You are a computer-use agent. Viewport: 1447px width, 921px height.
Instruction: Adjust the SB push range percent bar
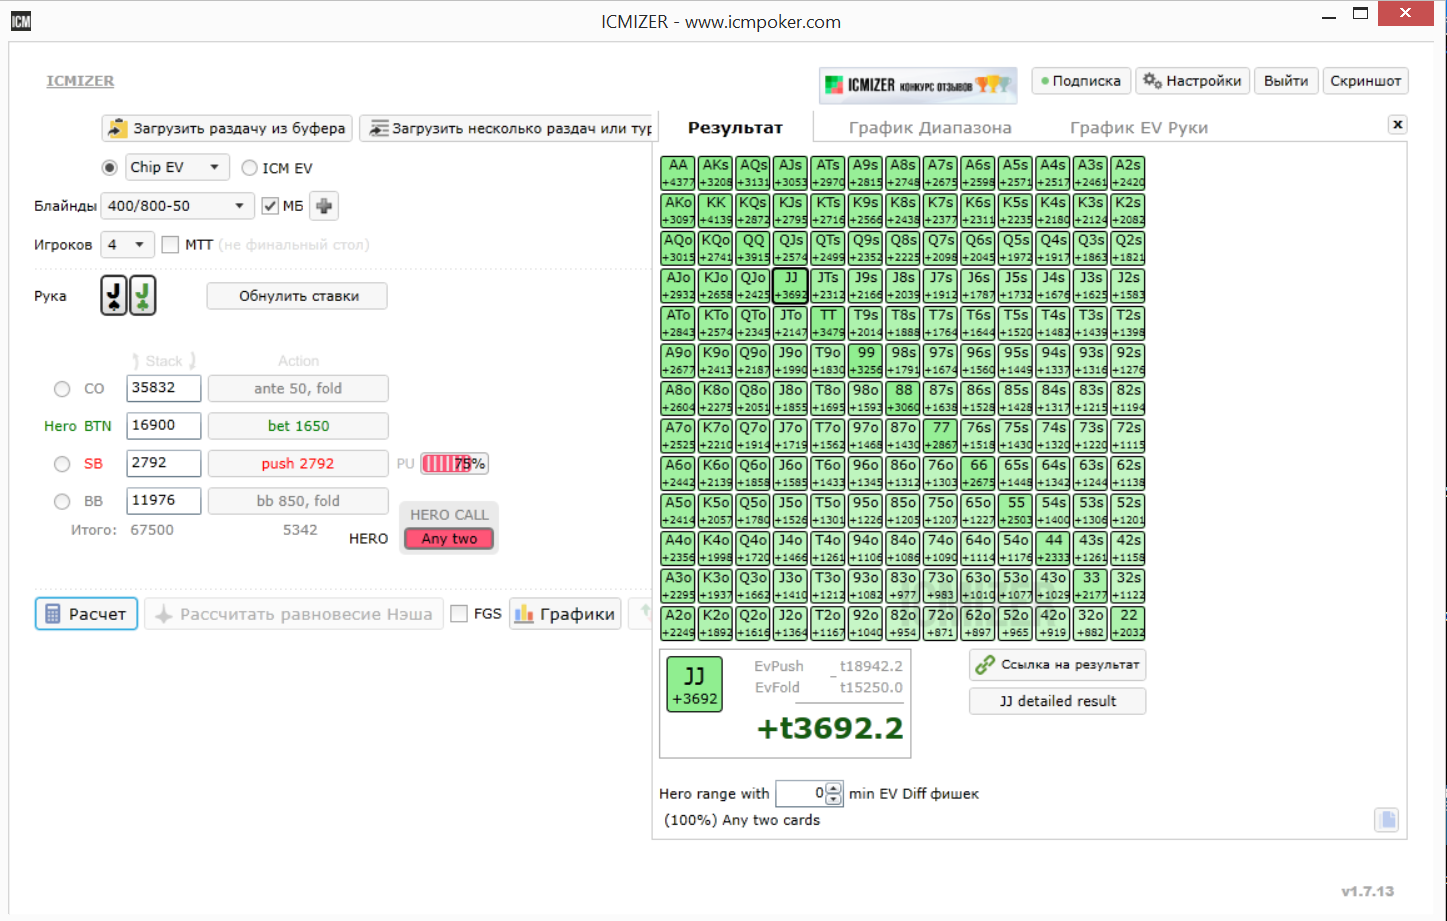point(454,464)
